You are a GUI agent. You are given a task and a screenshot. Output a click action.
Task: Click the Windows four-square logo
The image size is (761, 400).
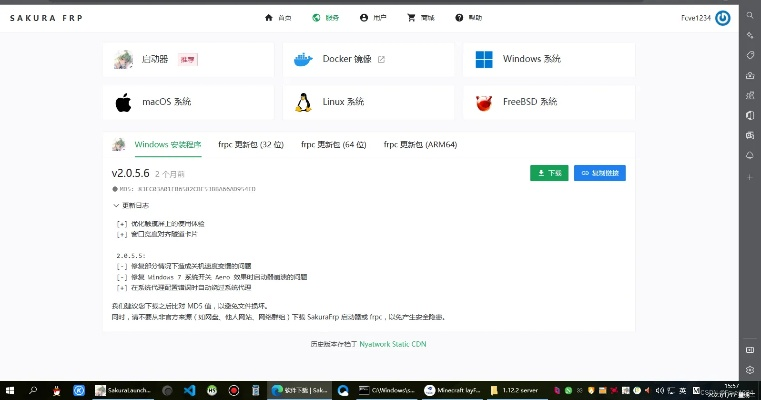pyautogui.click(x=484, y=59)
